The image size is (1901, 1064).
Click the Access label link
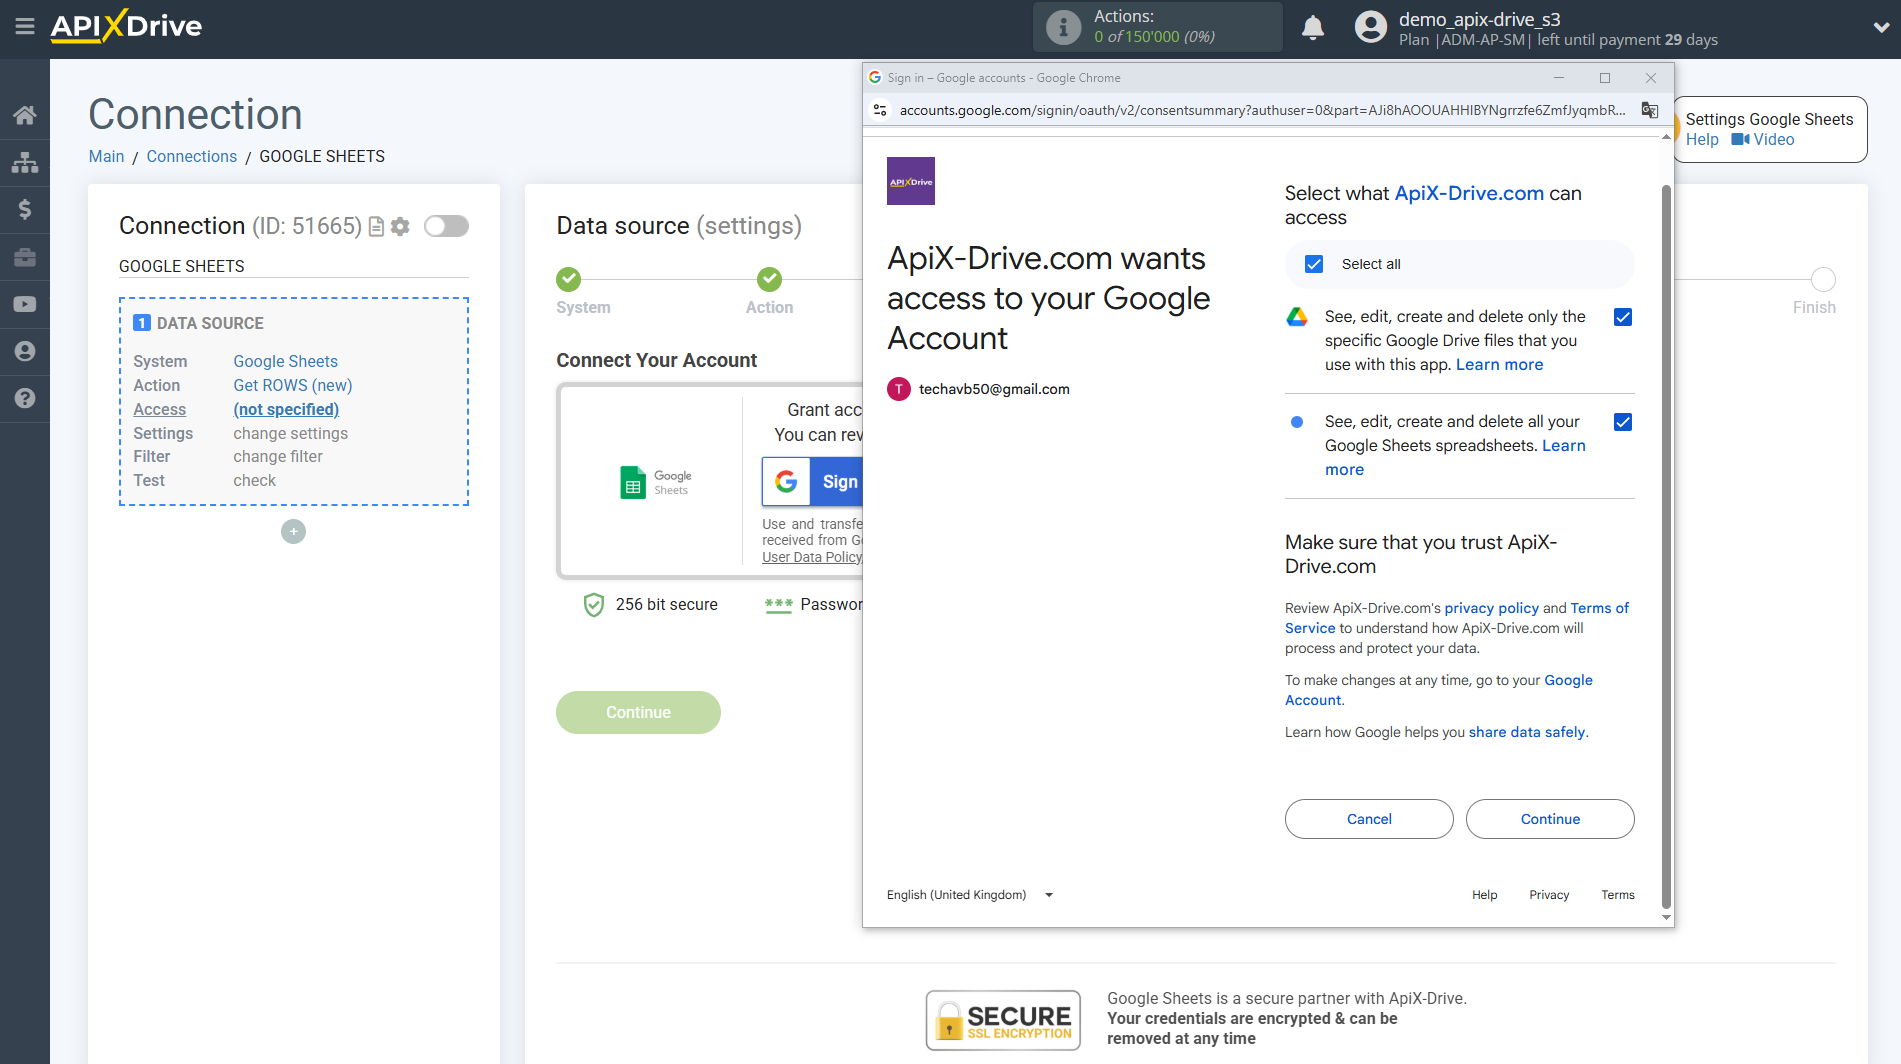click(160, 409)
